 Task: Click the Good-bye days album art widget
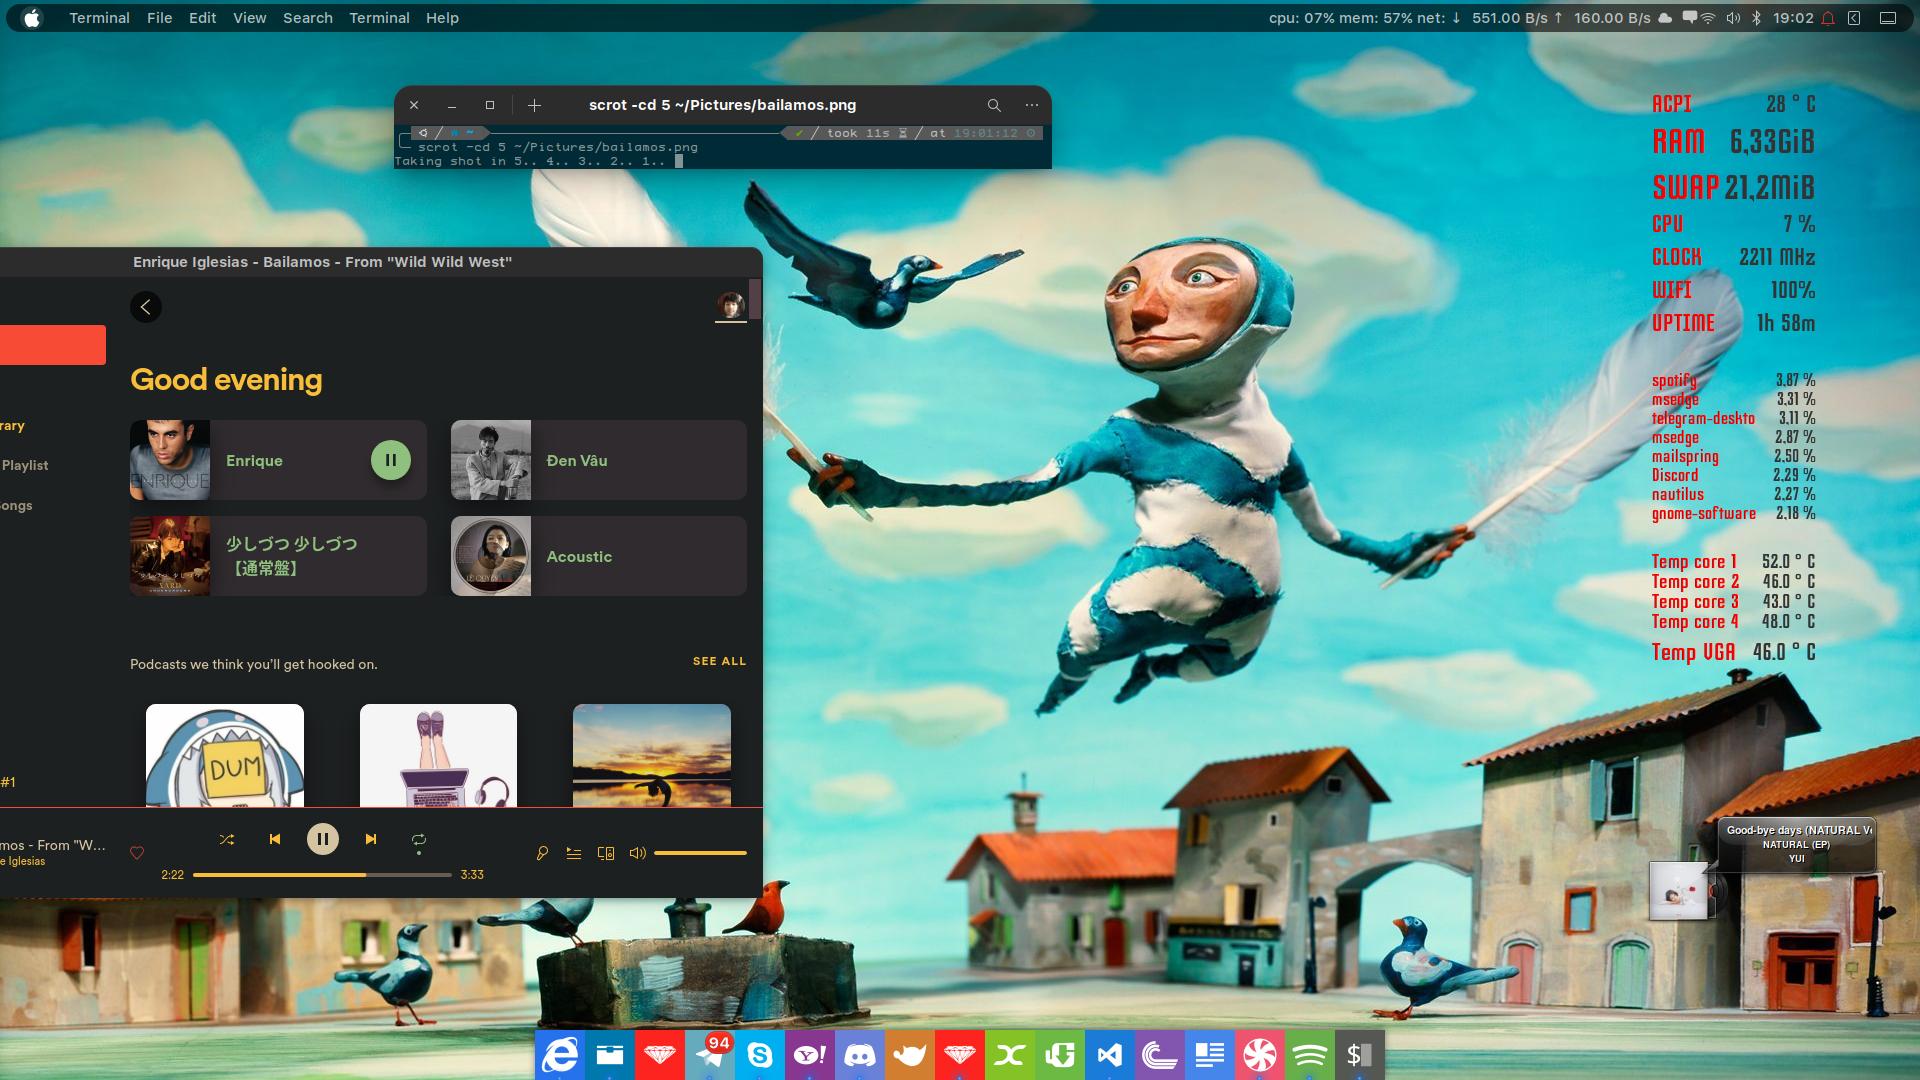[1679, 891]
